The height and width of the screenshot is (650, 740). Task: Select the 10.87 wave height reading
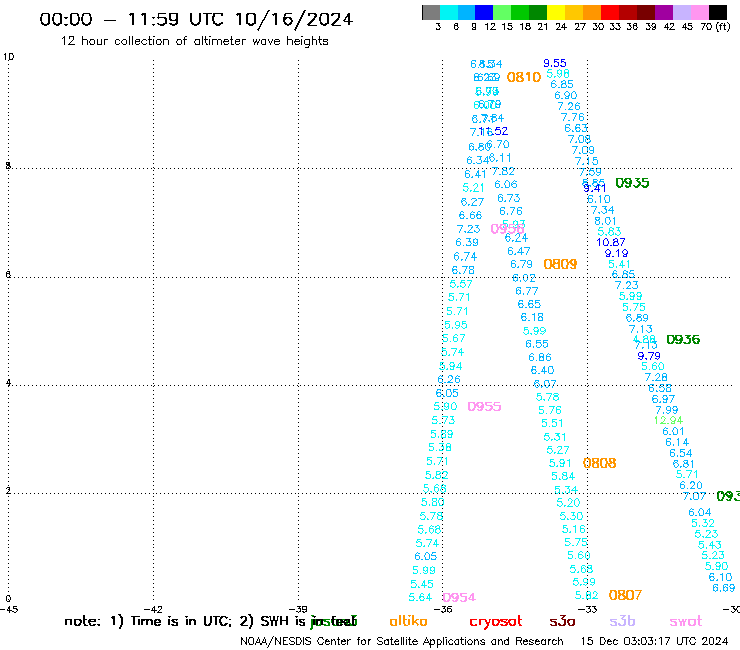click(x=611, y=242)
